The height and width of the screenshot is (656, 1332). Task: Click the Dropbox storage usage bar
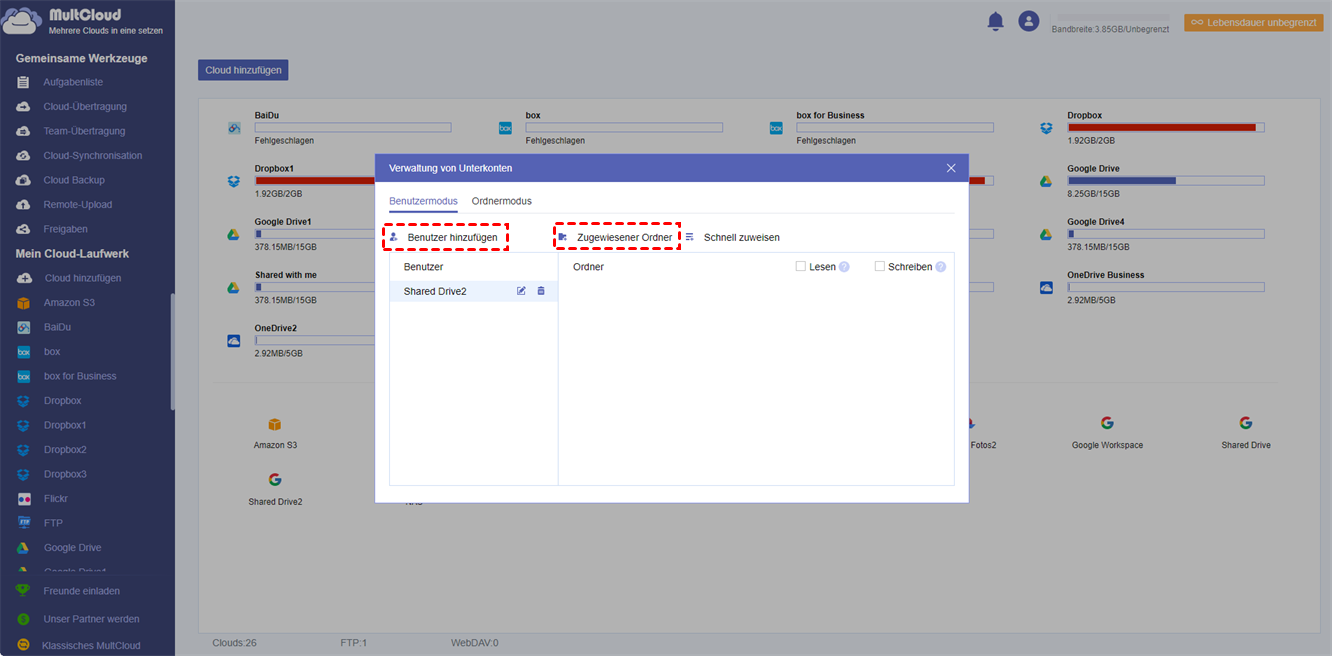pos(1166,127)
